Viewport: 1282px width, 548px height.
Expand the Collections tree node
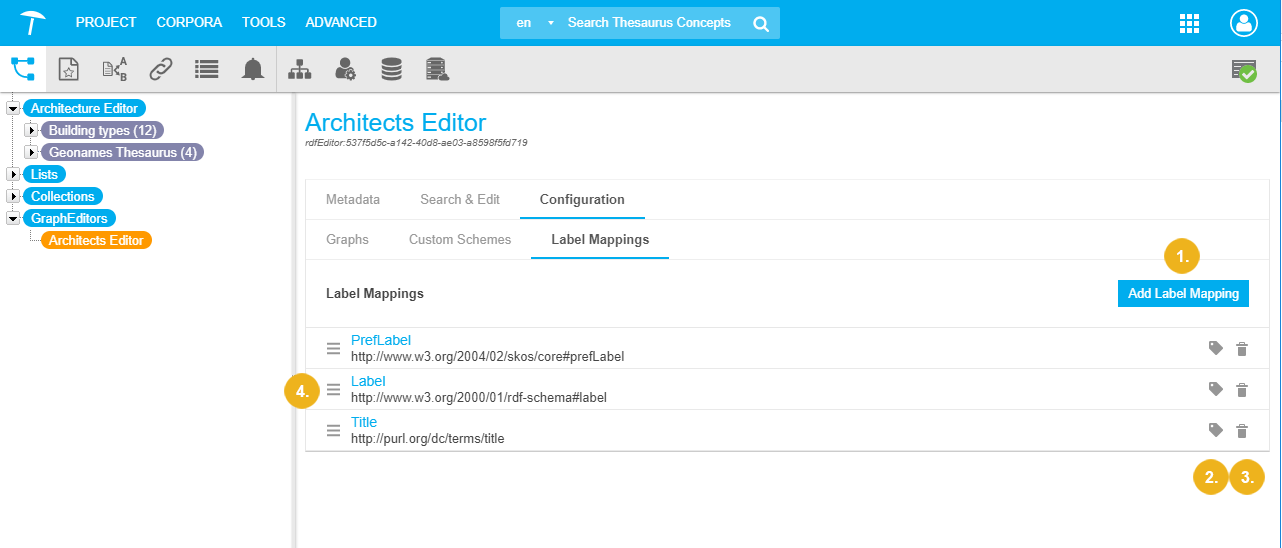[13, 196]
